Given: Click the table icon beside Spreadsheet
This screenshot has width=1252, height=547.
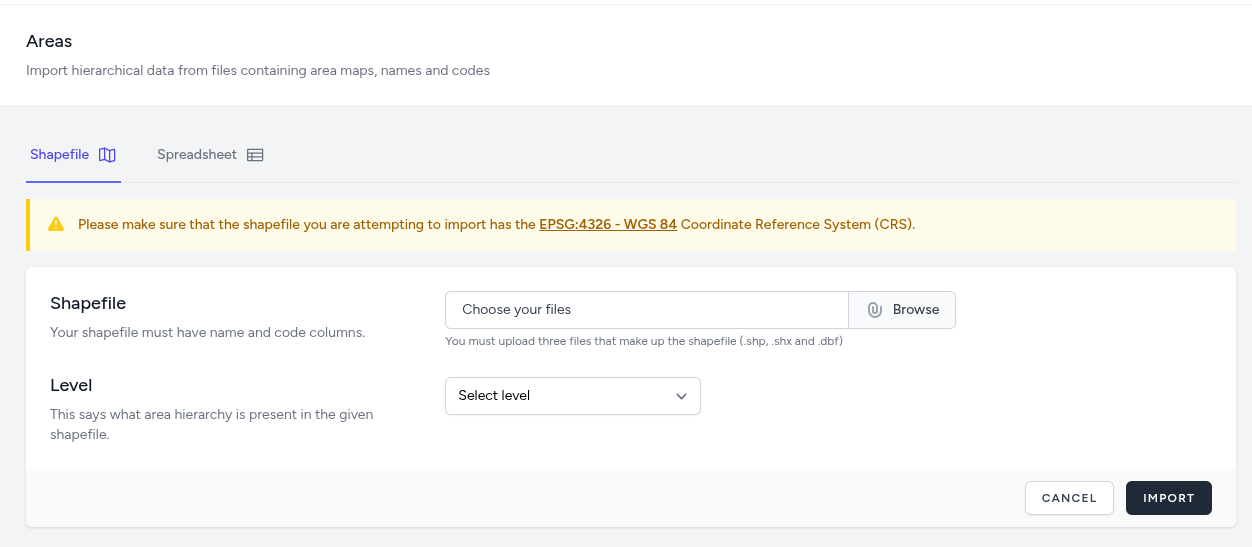Looking at the screenshot, I should (255, 155).
